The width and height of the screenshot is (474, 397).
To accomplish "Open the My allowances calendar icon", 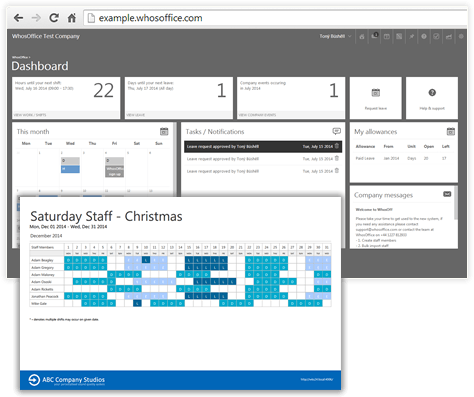I will click(x=451, y=131).
